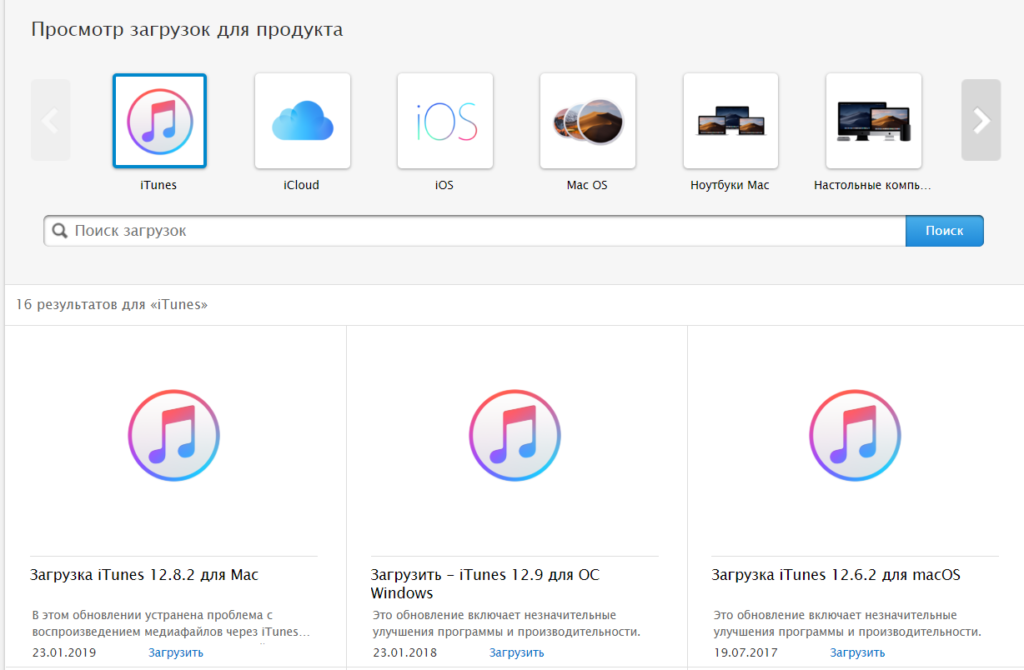Click the blue Поиск button

[x=944, y=231]
